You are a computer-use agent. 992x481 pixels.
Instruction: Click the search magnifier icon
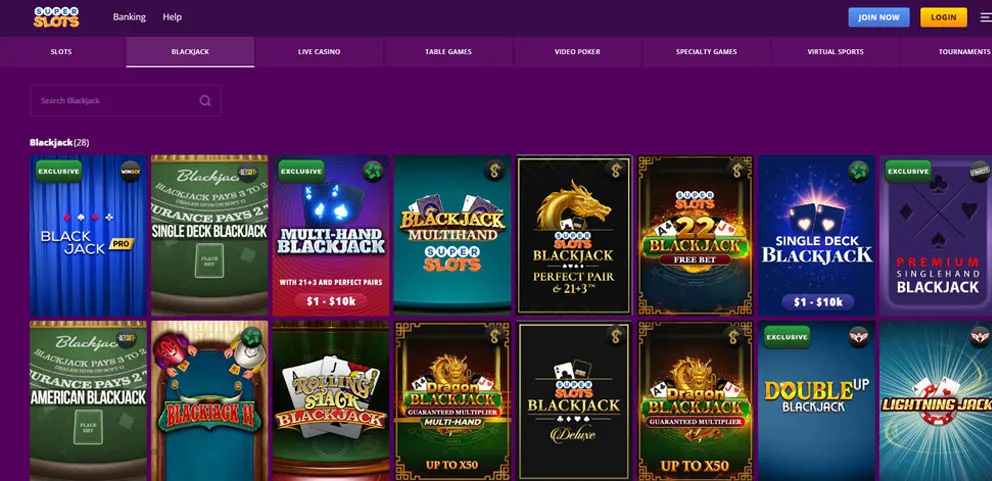[205, 101]
